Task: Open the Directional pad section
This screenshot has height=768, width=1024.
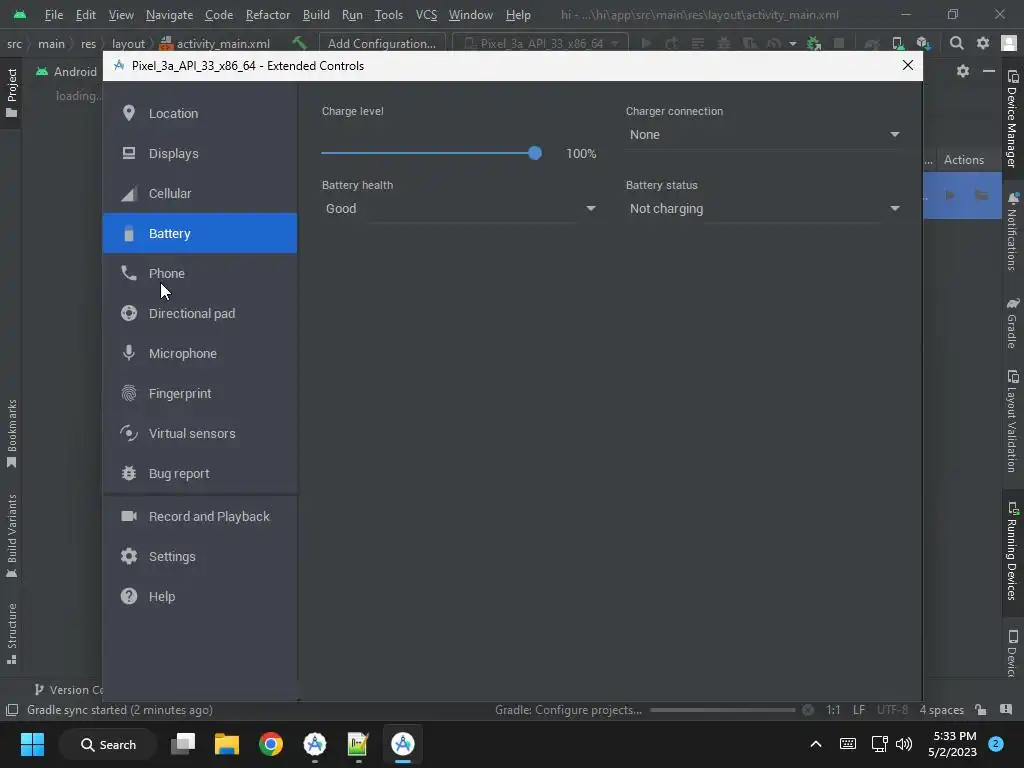Action: tap(199, 313)
